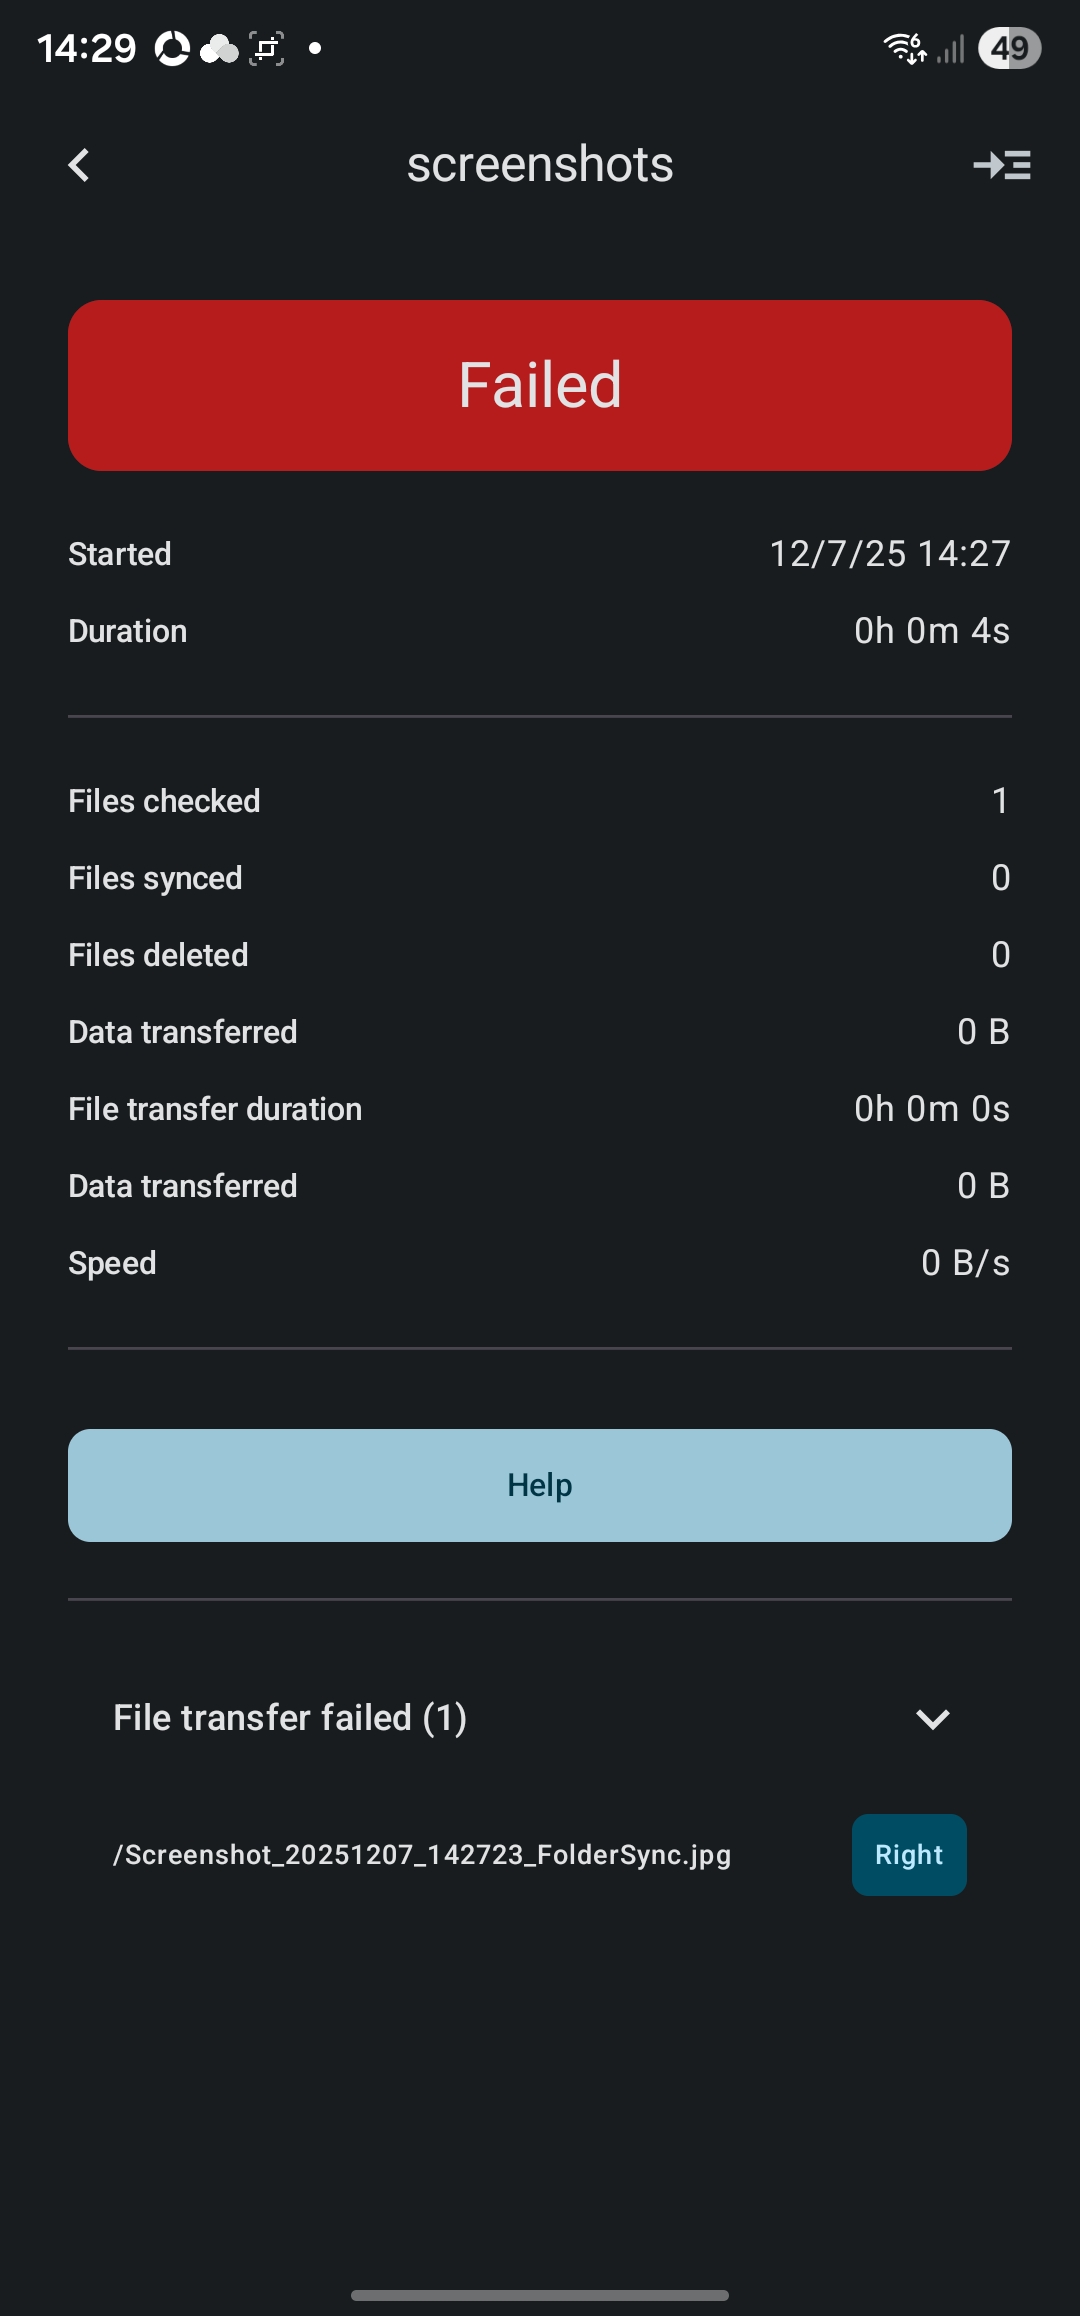The image size is (1080, 2316).
Task: Tap the cellular signal bars icon
Action: (951, 48)
